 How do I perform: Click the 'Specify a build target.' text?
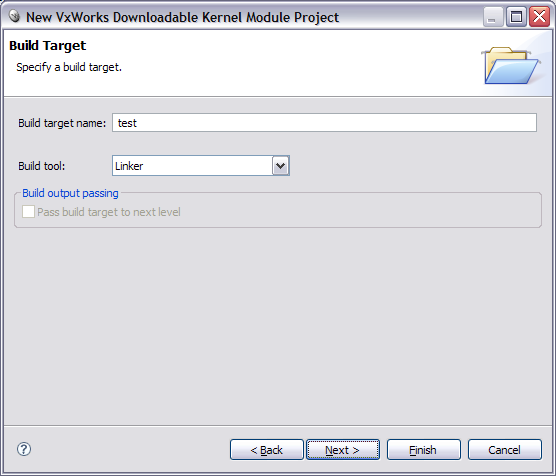[x=69, y=67]
